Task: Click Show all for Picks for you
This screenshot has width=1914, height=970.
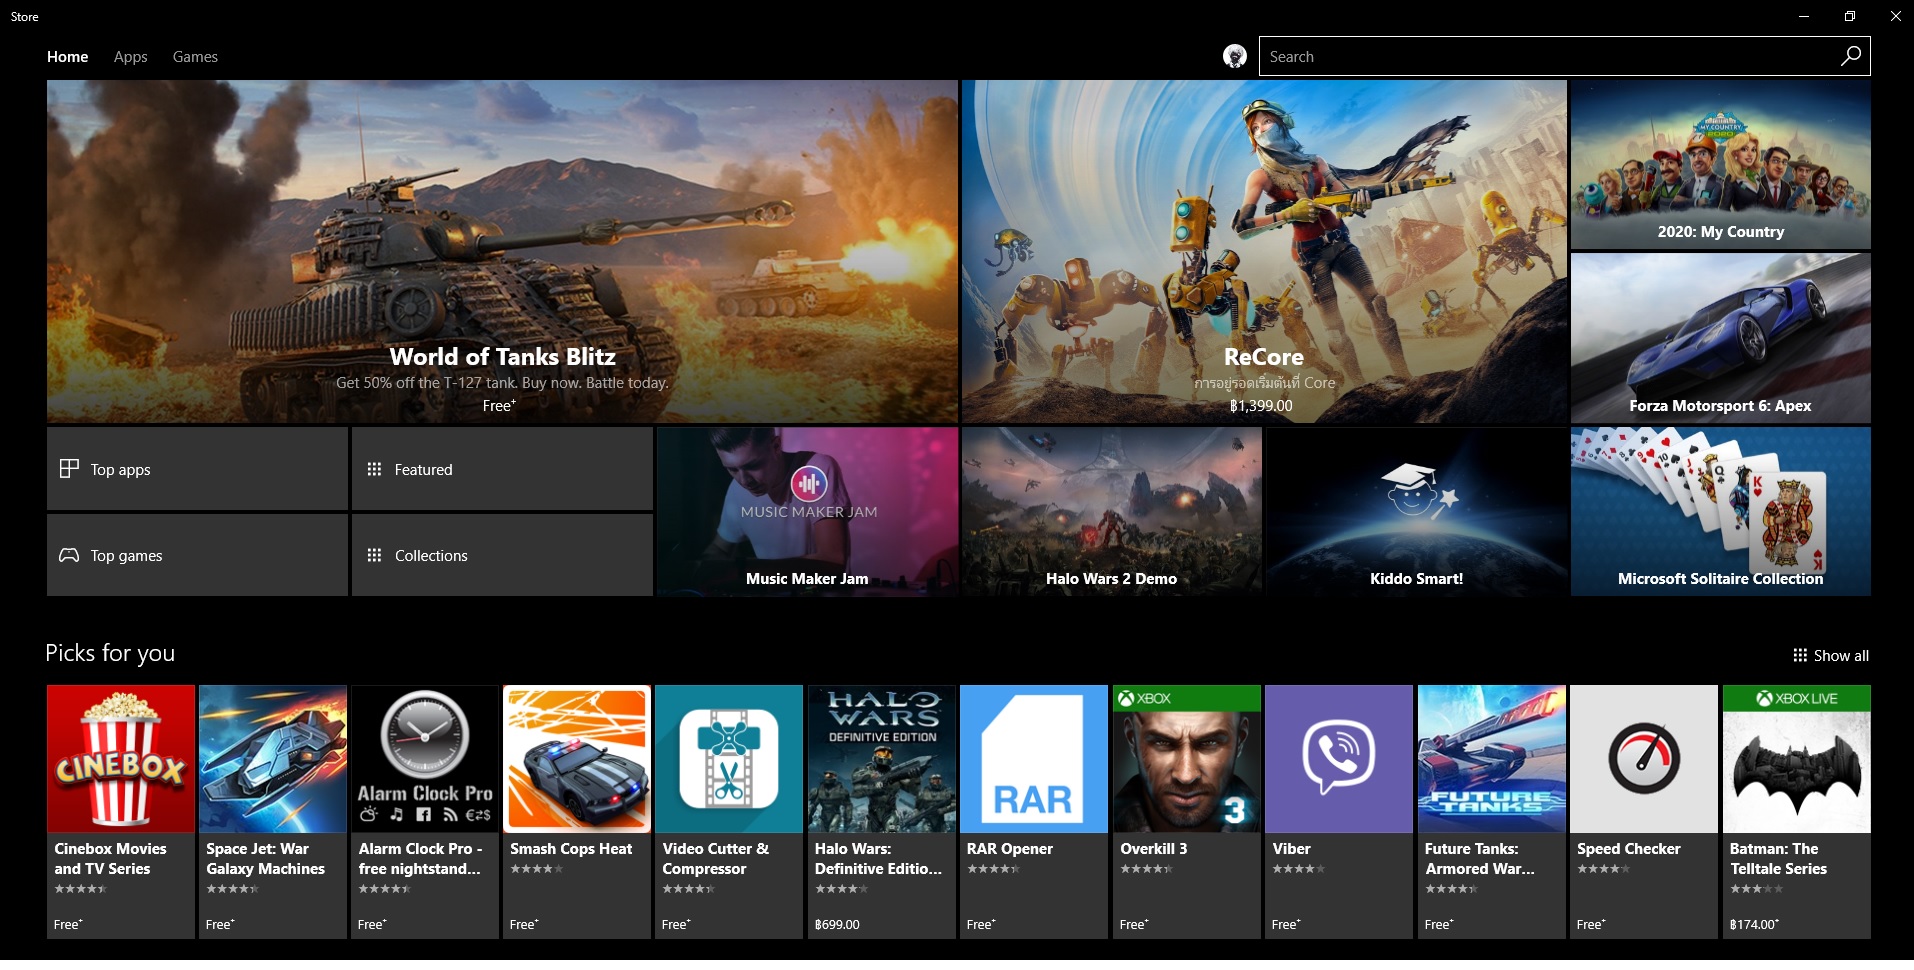Action: 1830,655
